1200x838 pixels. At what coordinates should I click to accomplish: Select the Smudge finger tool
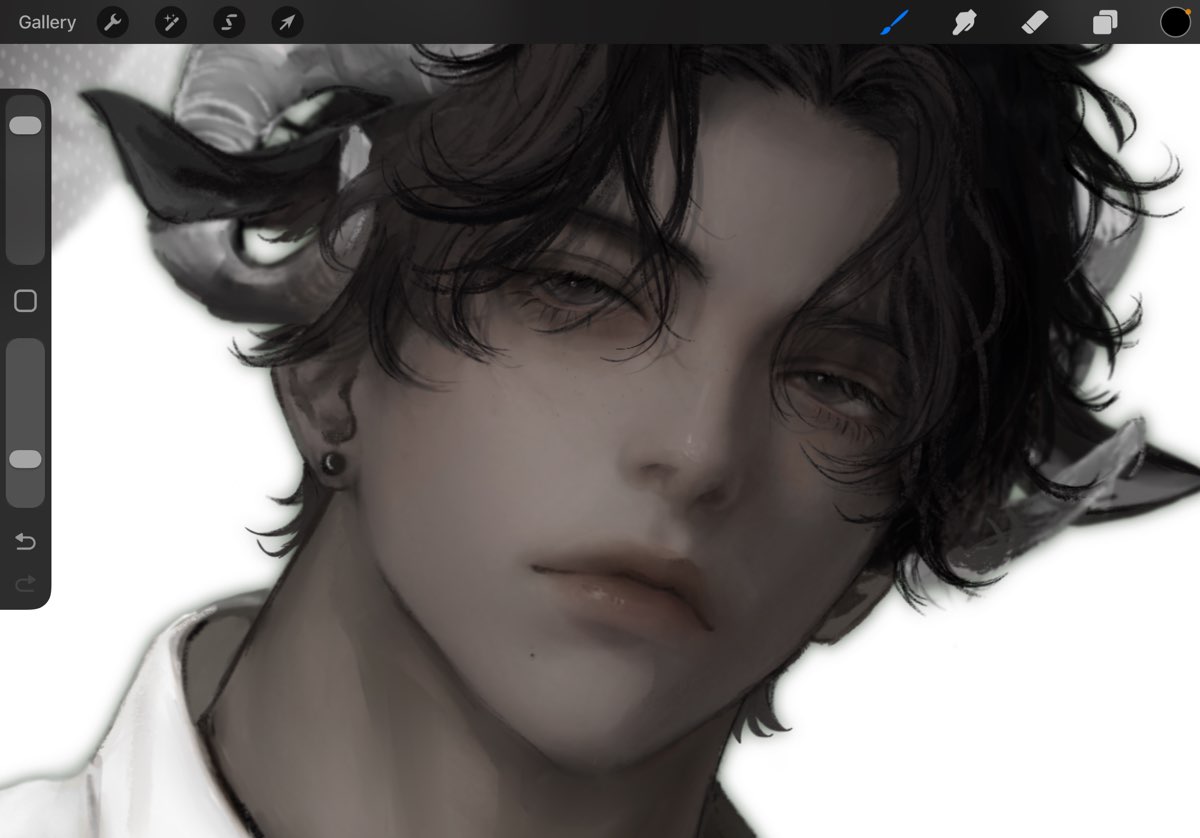[x=965, y=22]
